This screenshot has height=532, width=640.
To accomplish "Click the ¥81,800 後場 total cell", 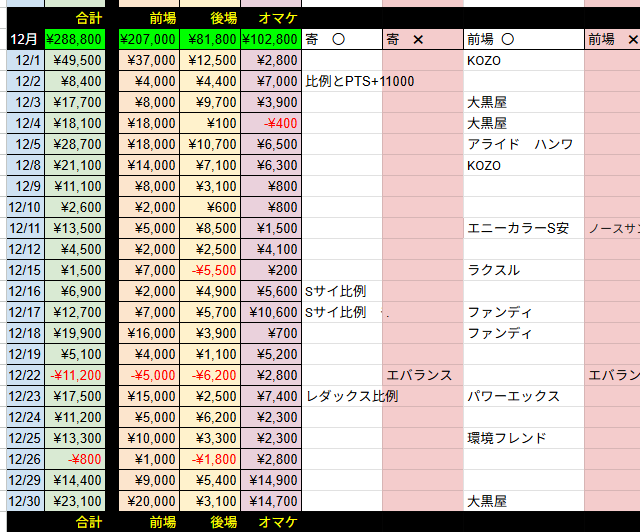I will pos(210,39).
